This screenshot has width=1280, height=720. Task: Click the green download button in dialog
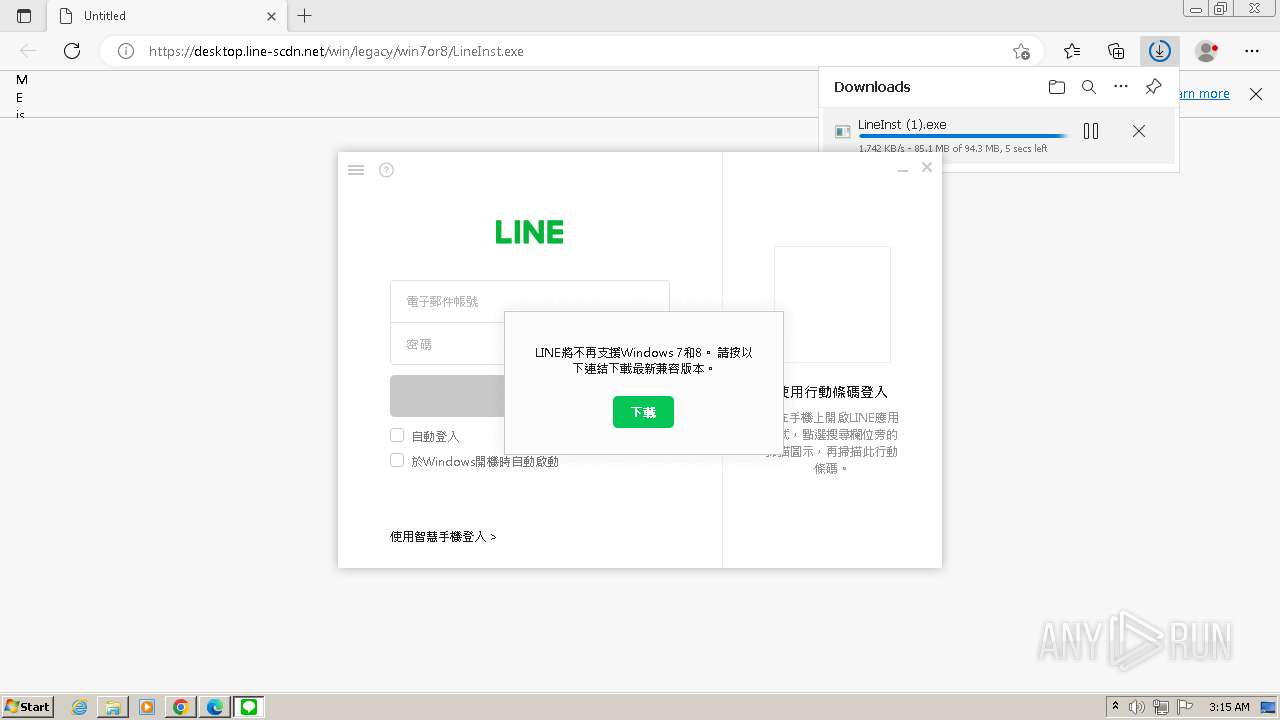pos(643,412)
